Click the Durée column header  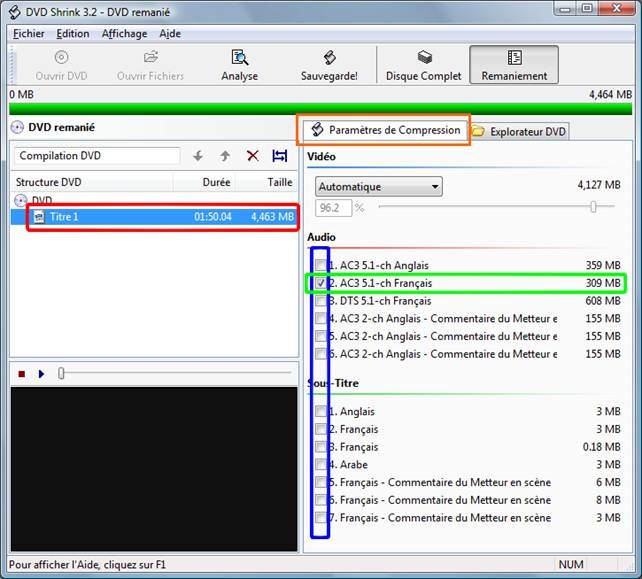coord(205,182)
